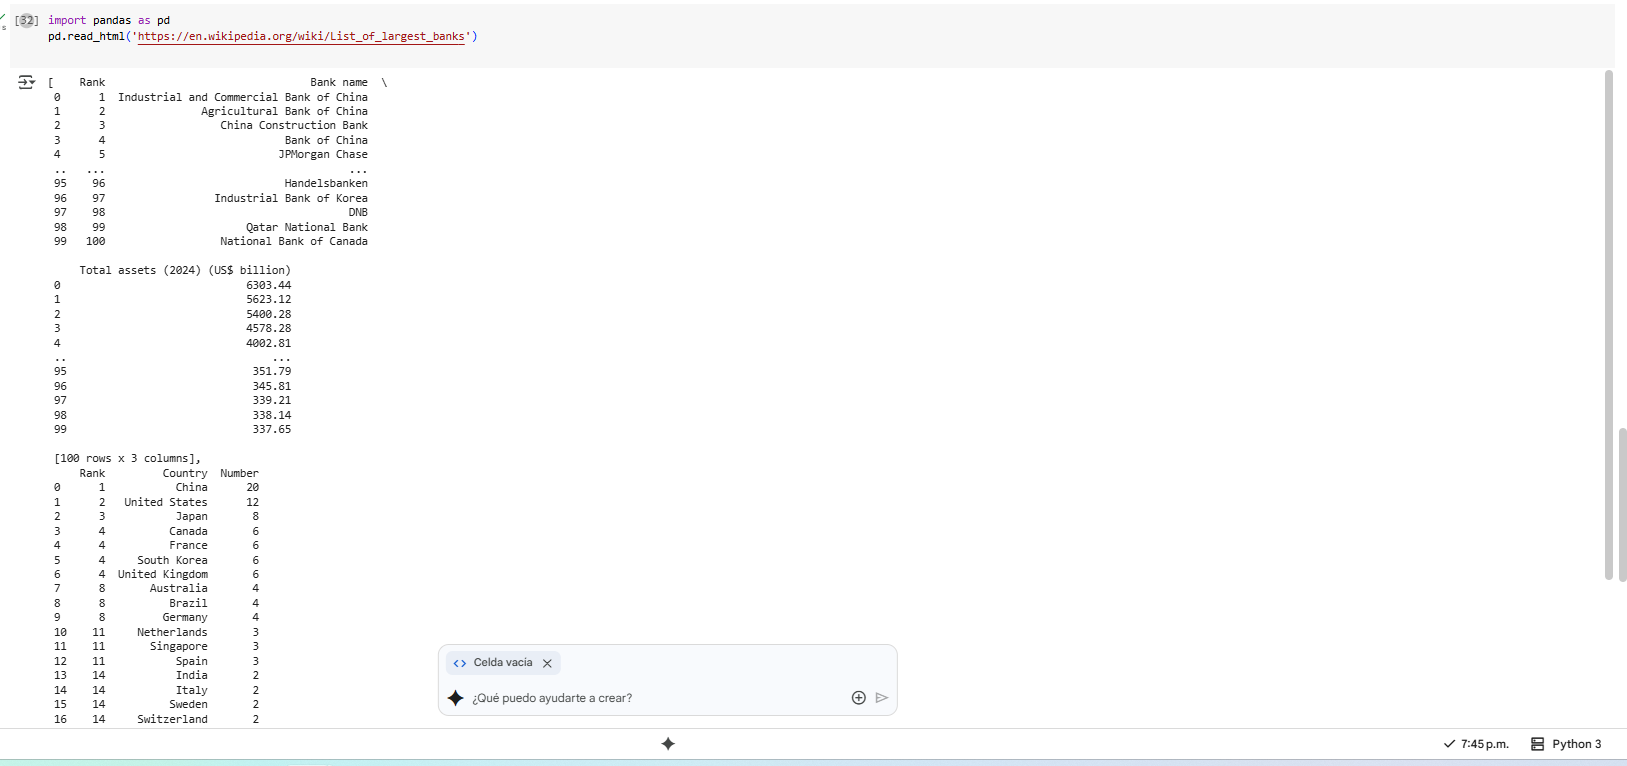Click the code brackets icon on Celda vacía chip
The width and height of the screenshot is (1627, 766).
[460, 663]
